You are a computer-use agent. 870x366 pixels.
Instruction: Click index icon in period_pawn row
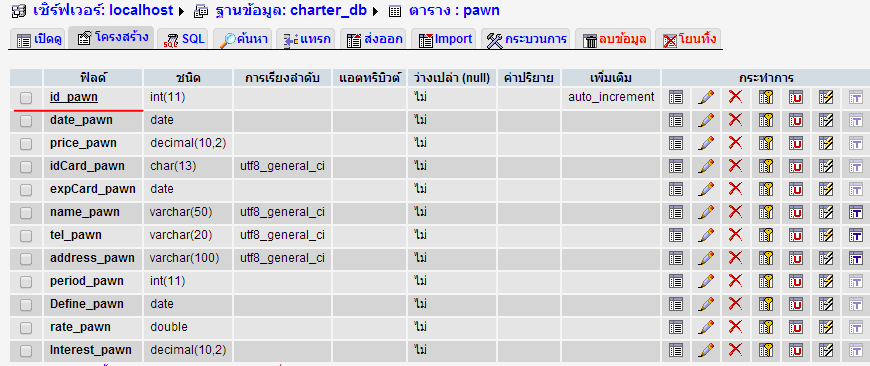[826, 282]
